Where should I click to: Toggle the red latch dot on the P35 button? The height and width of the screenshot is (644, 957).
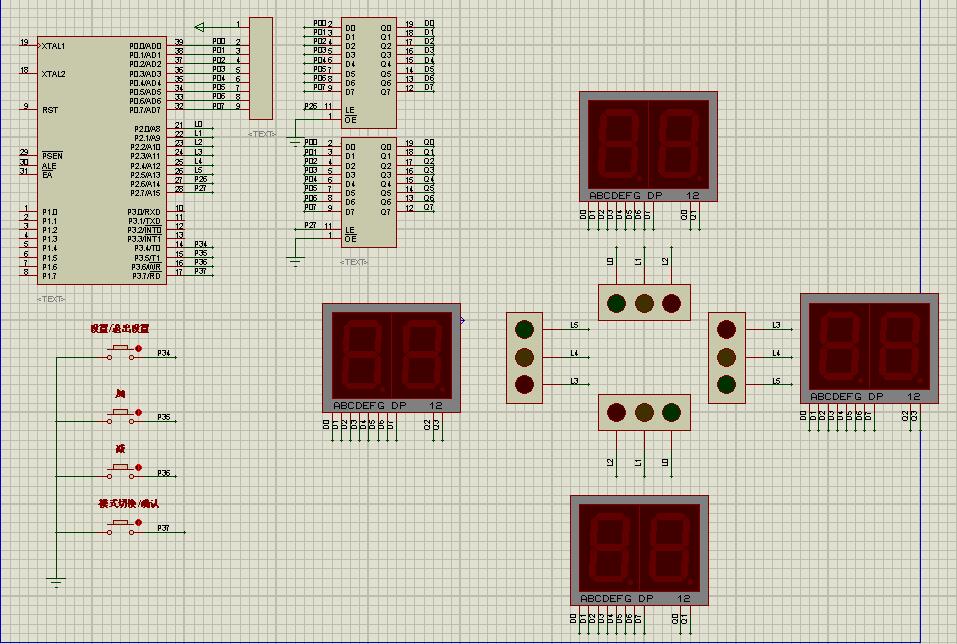(x=139, y=413)
